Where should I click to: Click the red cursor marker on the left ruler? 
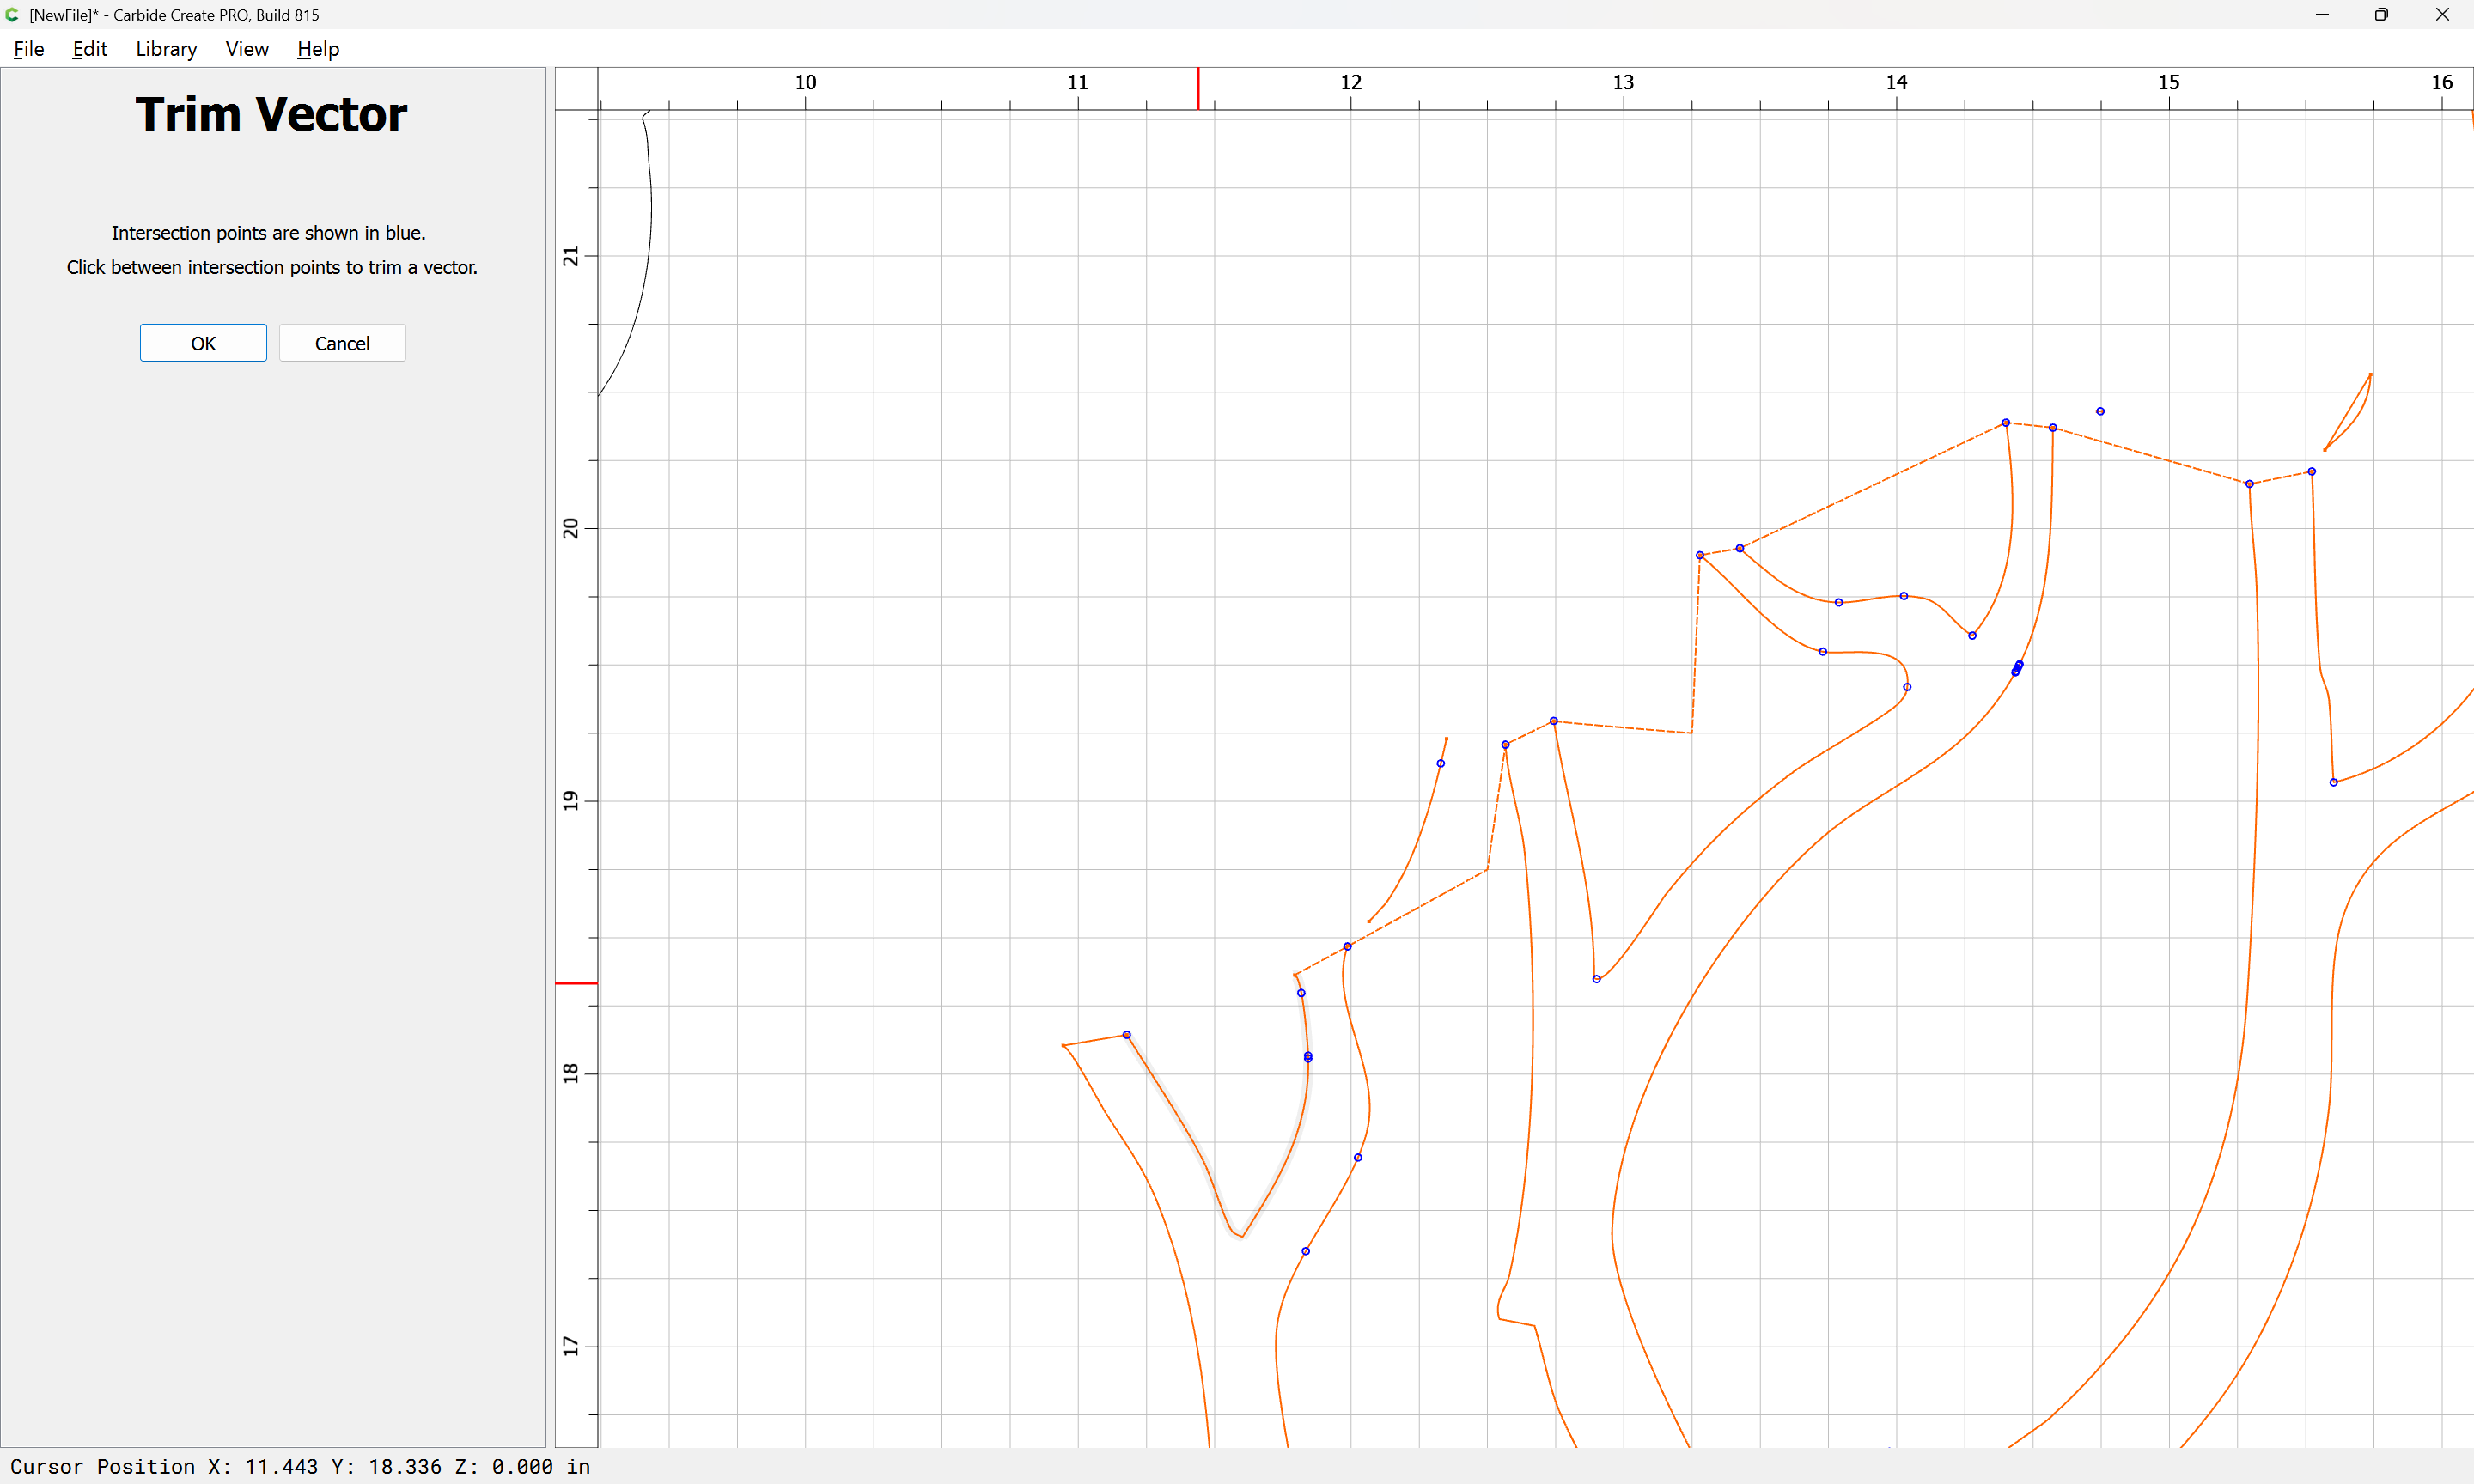tap(577, 983)
